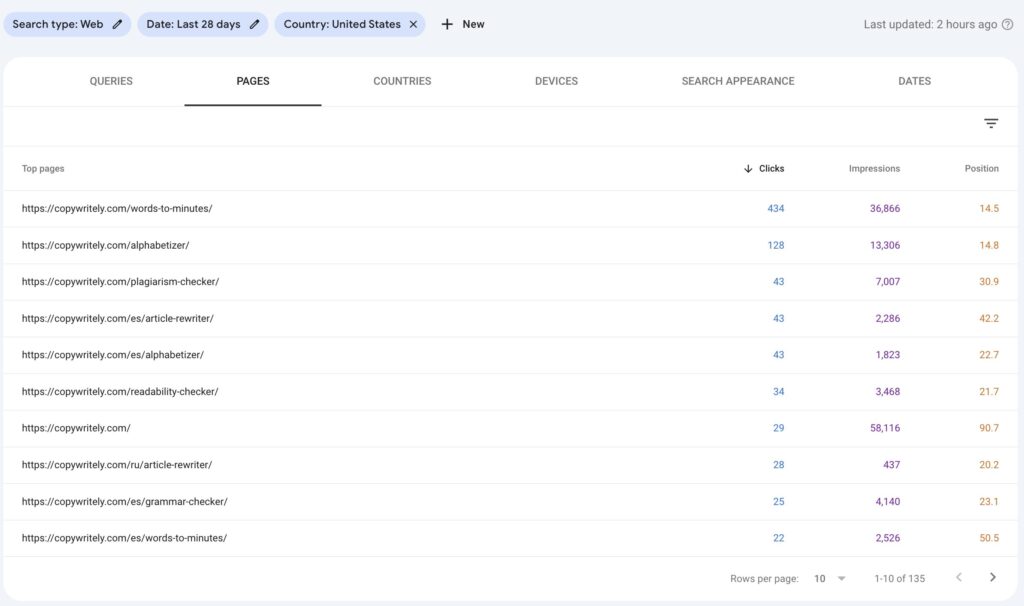This screenshot has height=606, width=1024.
Task: Edit the Search type: Web filter pencil
Action: [118, 24]
